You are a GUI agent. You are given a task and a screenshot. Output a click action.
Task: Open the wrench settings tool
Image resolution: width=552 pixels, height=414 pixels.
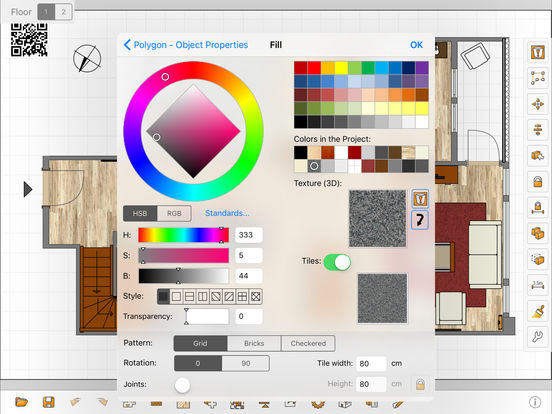point(538,337)
